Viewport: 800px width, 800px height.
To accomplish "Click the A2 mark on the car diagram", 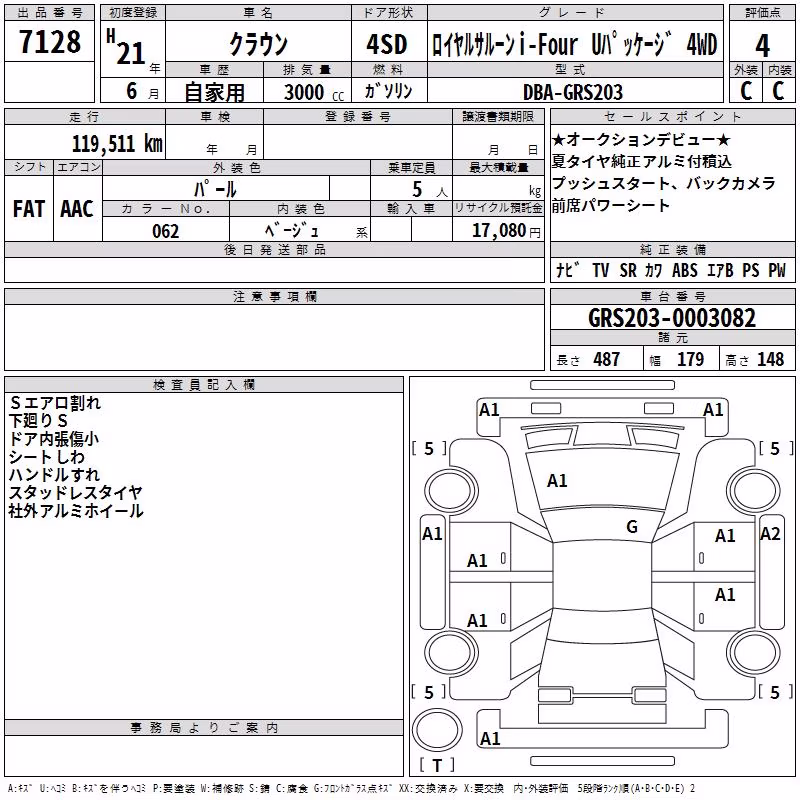I will click(x=770, y=534).
